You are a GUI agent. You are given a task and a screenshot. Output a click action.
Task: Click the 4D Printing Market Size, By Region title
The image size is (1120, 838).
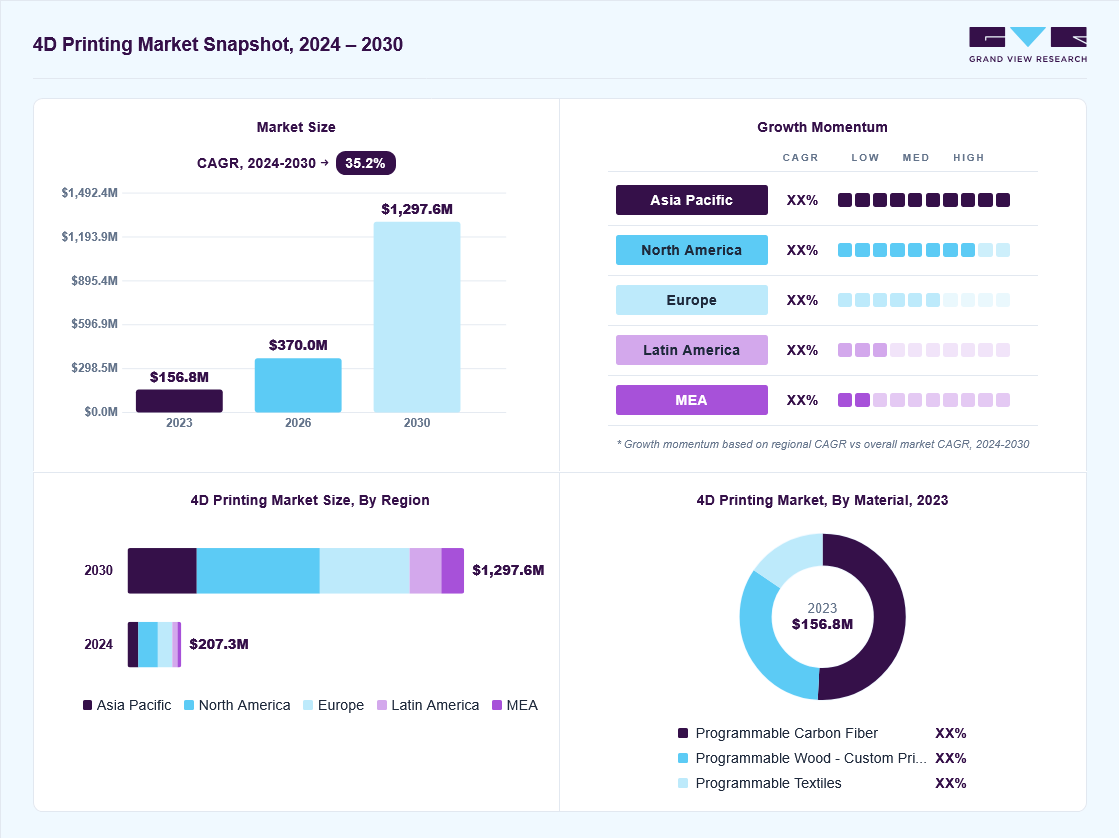tap(310, 500)
